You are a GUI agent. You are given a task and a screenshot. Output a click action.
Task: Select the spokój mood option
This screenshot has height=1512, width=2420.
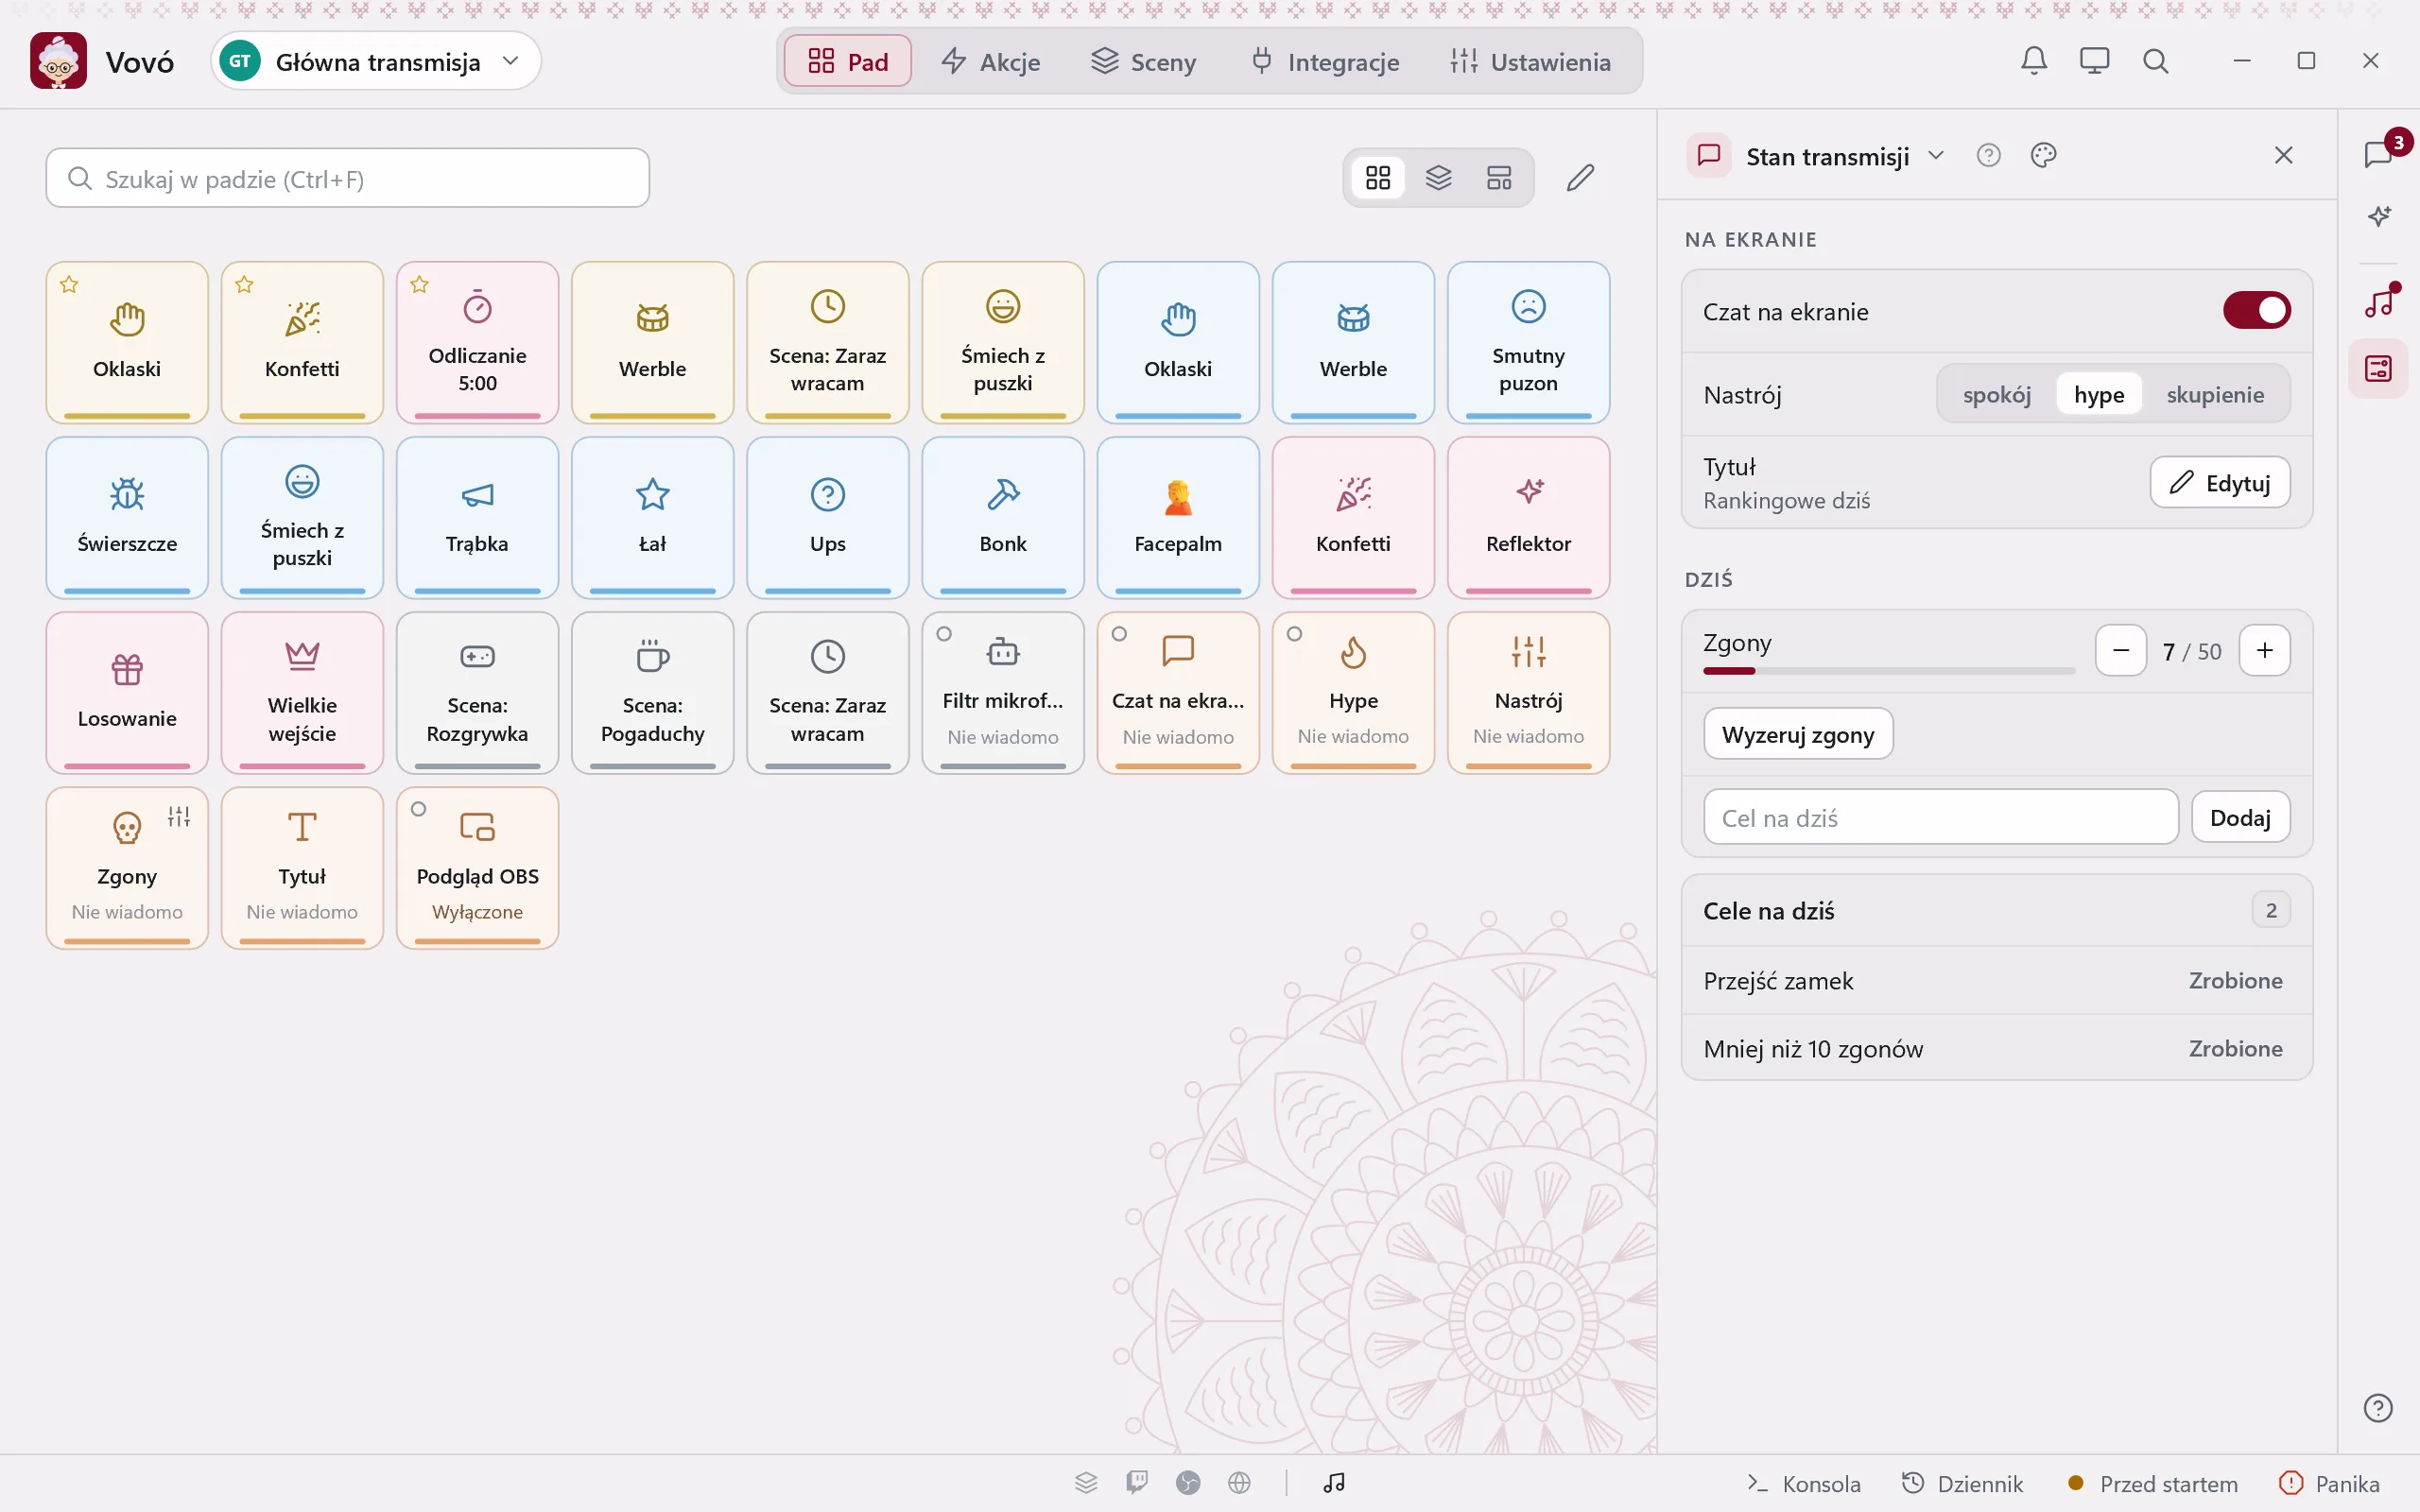1996,395
